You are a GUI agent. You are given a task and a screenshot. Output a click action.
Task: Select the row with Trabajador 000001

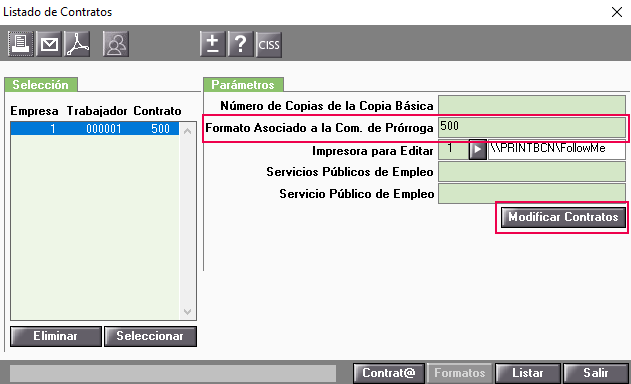[95, 128]
